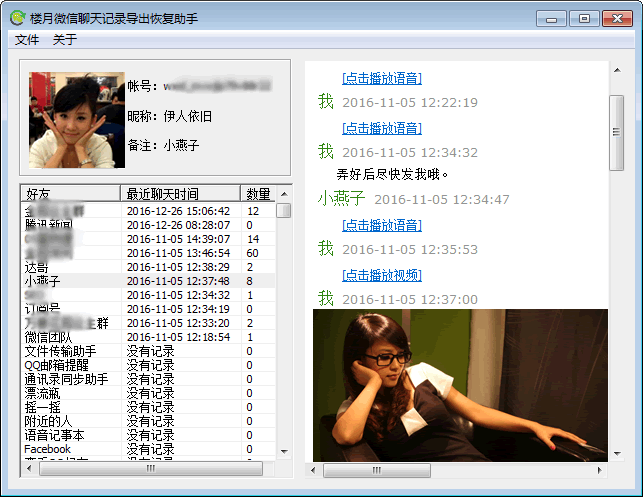The width and height of the screenshot is (643, 497).
Task: Click chat pane horizontal scroll thumb
Action: pyautogui.click(x=377, y=470)
